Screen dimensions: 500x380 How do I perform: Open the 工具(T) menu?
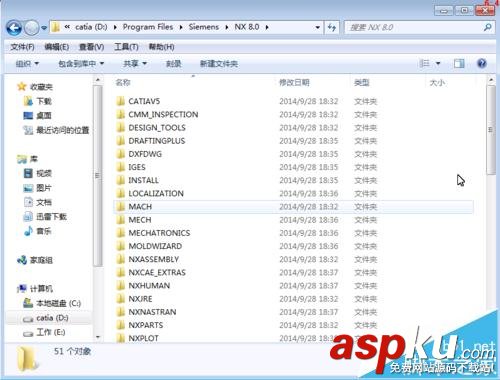click(126, 47)
